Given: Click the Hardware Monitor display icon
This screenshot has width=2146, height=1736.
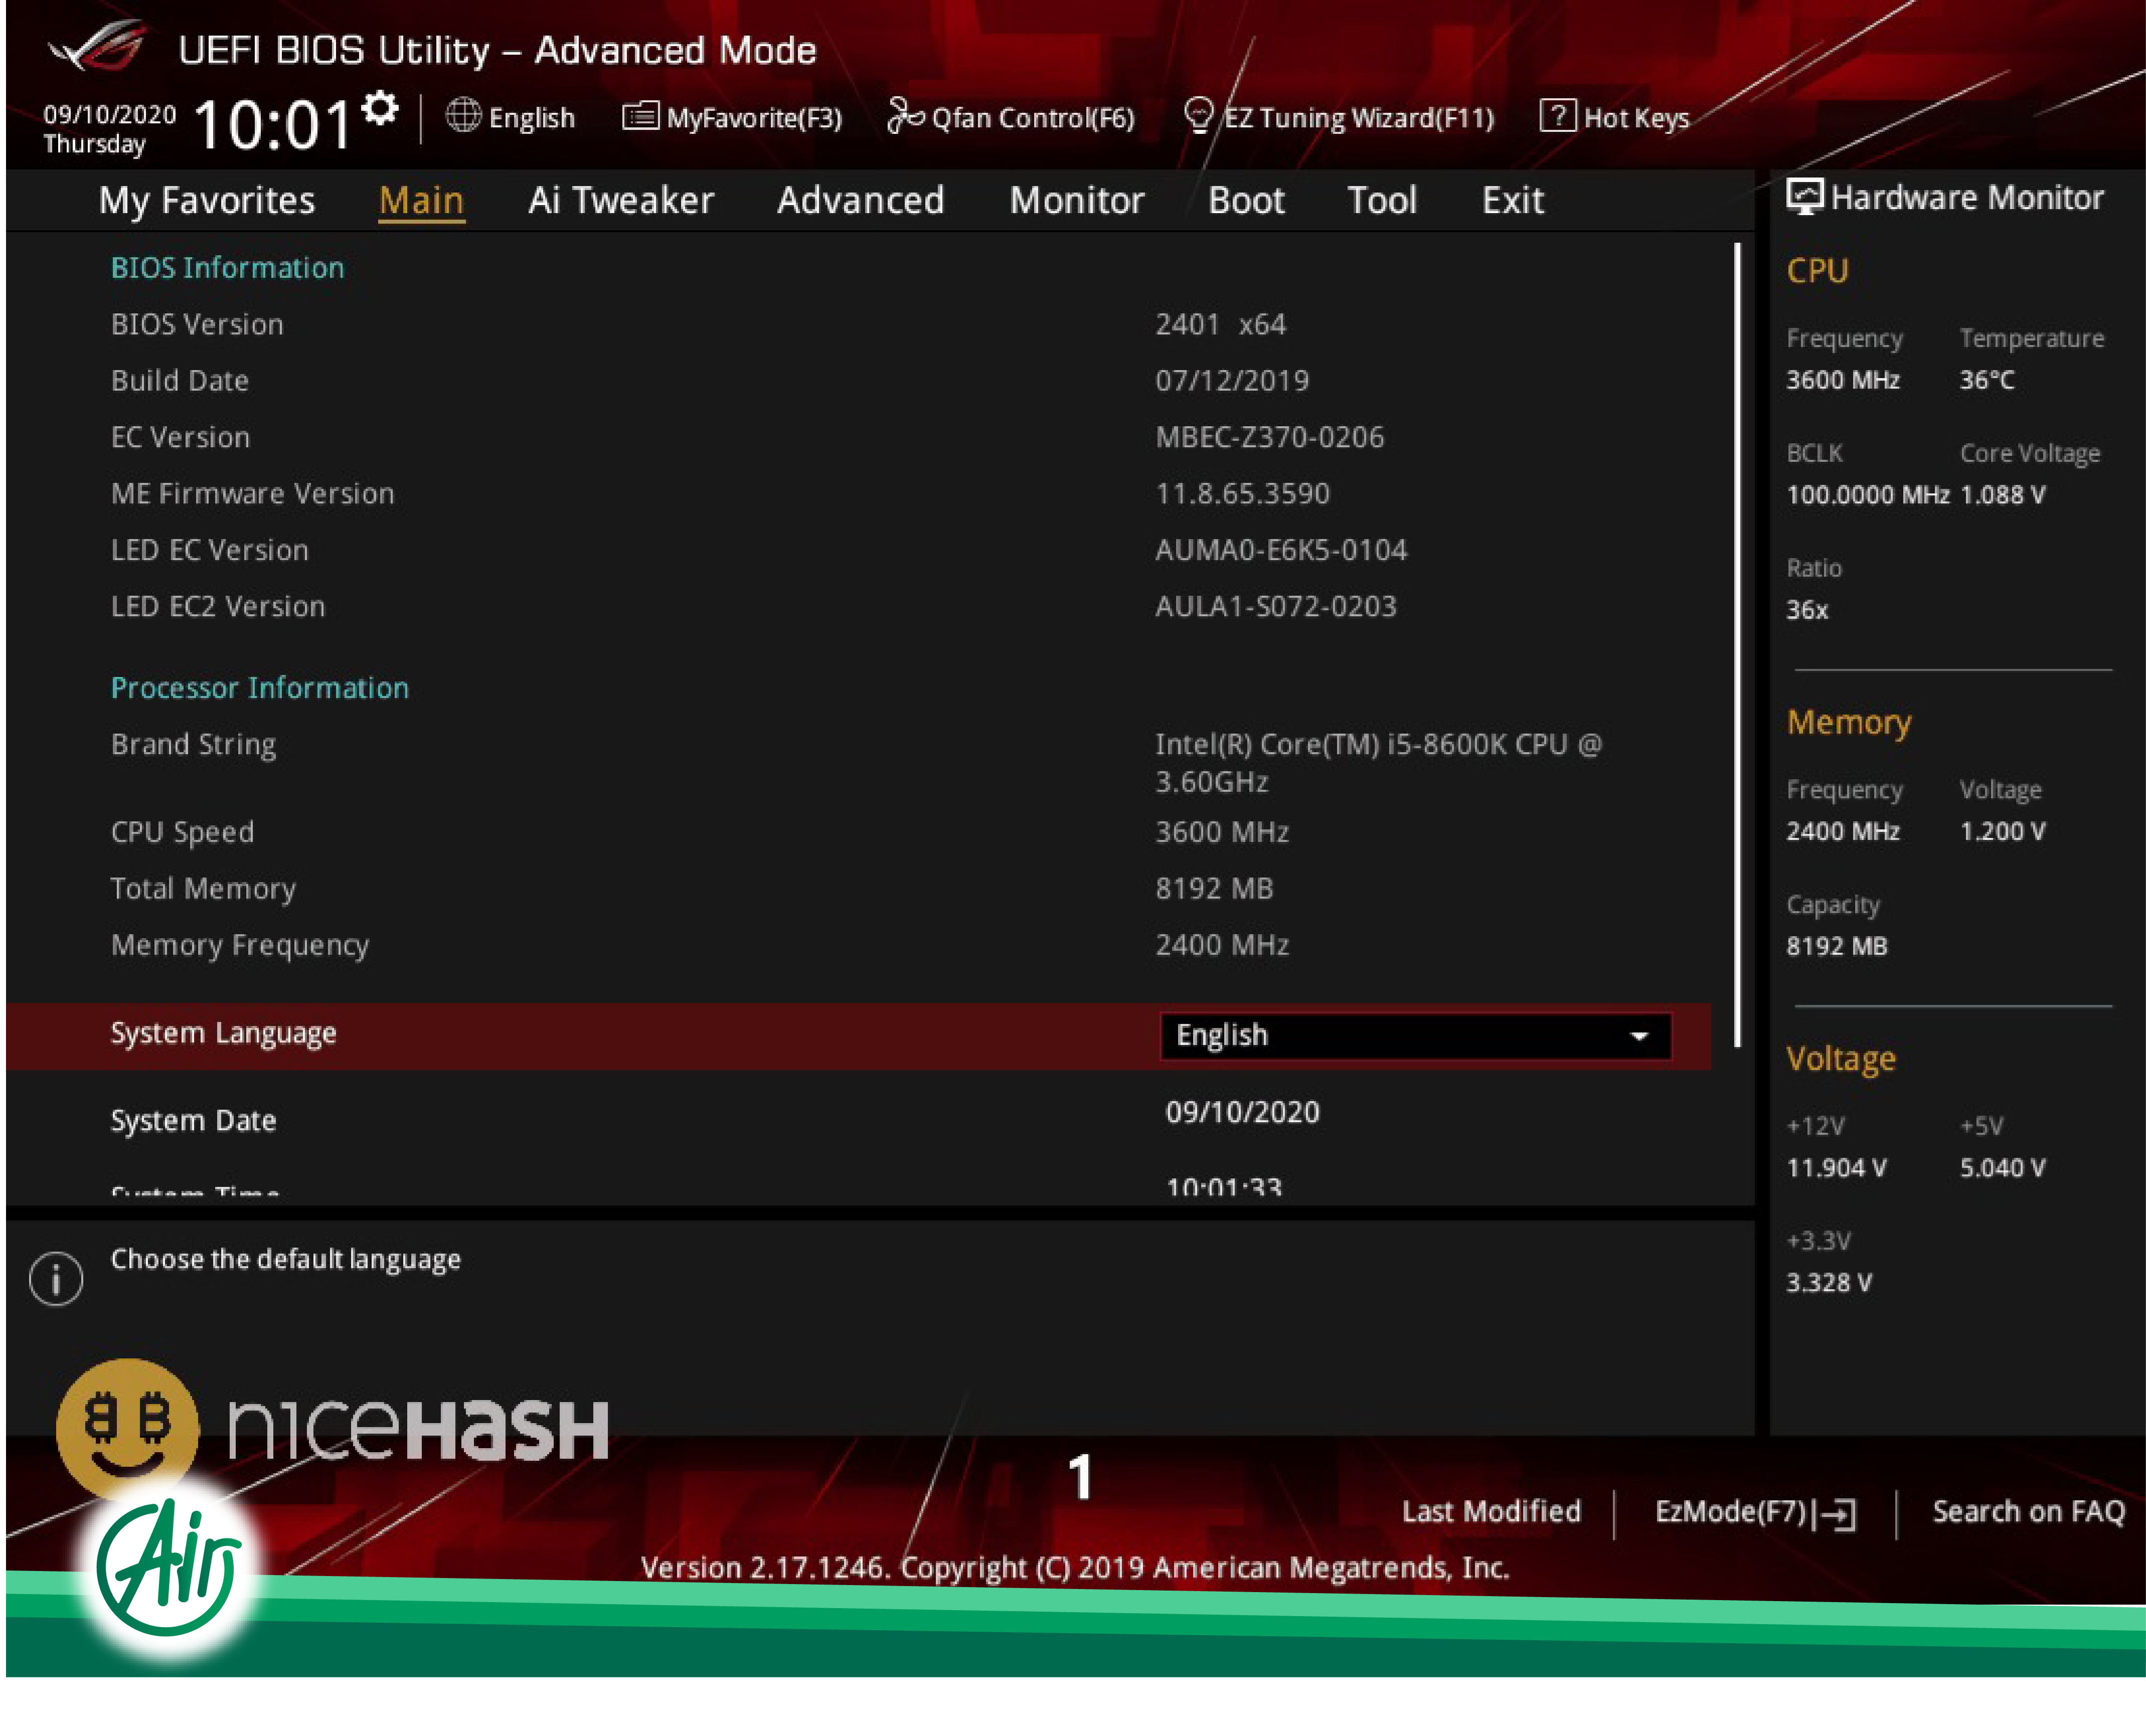Looking at the screenshot, I should pos(1804,196).
